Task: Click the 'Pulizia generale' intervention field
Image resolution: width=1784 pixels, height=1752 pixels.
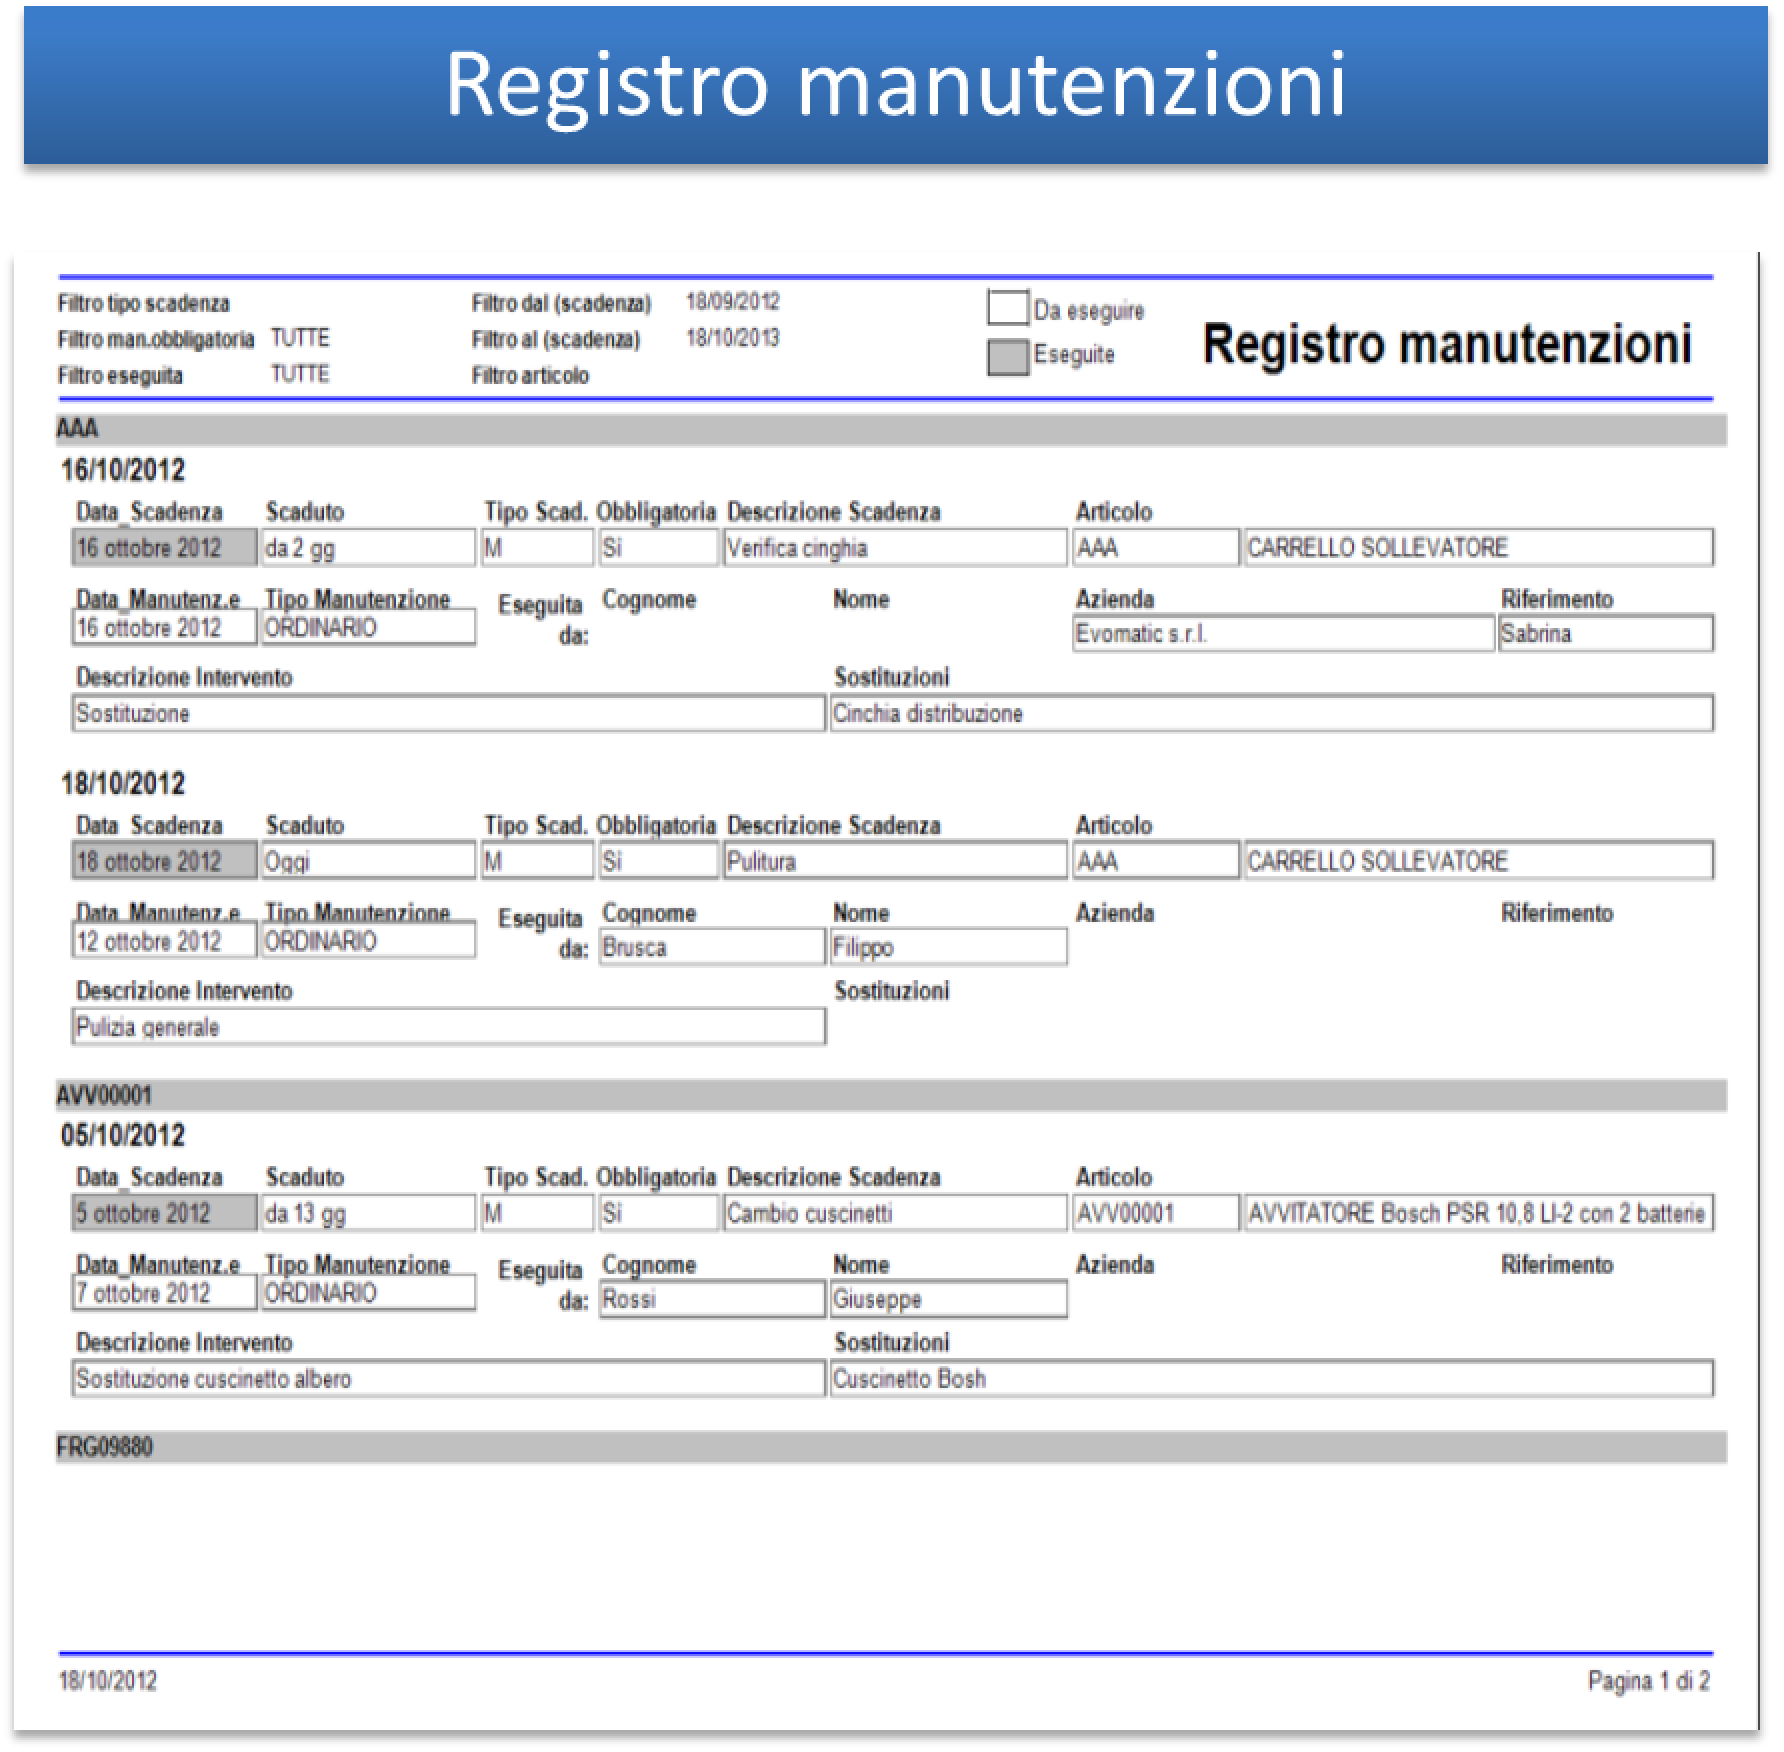Action: 448,1027
